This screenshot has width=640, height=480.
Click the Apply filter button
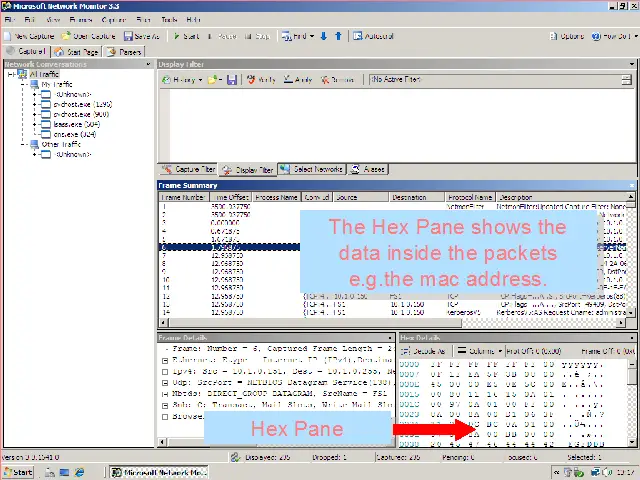[x=298, y=80]
